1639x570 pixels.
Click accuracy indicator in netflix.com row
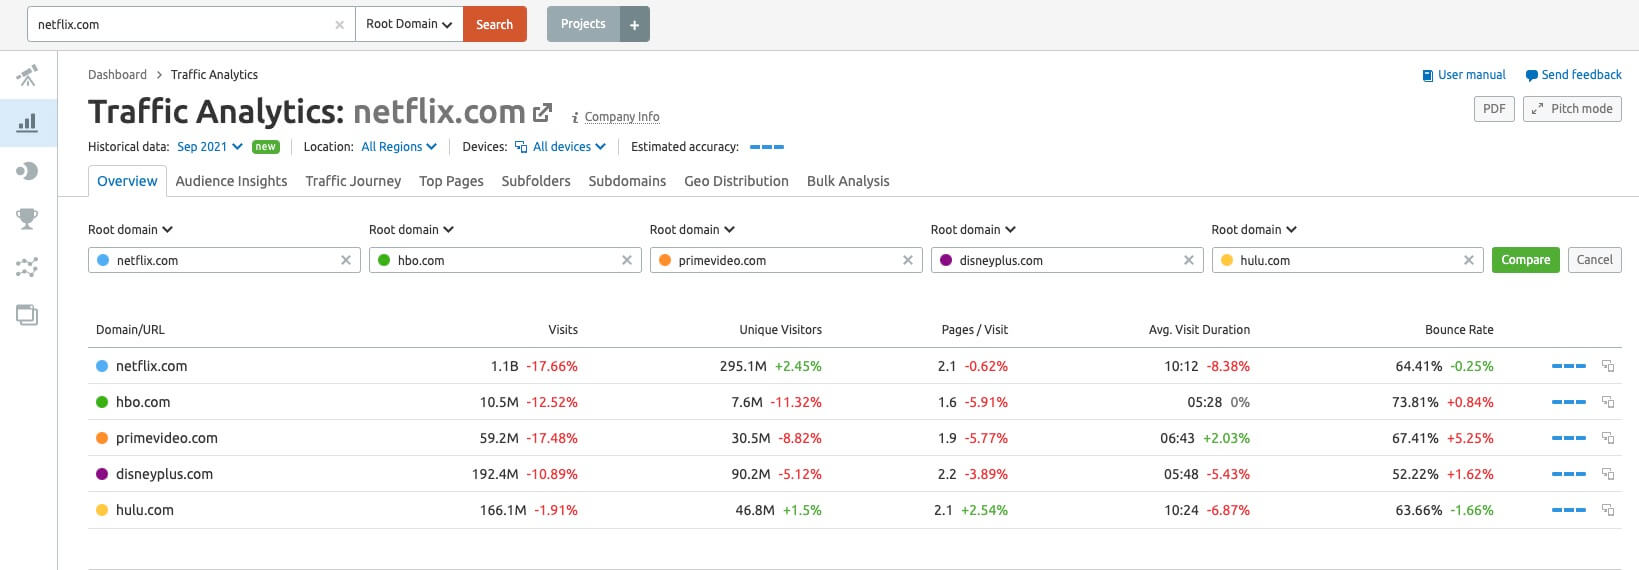(x=1569, y=366)
